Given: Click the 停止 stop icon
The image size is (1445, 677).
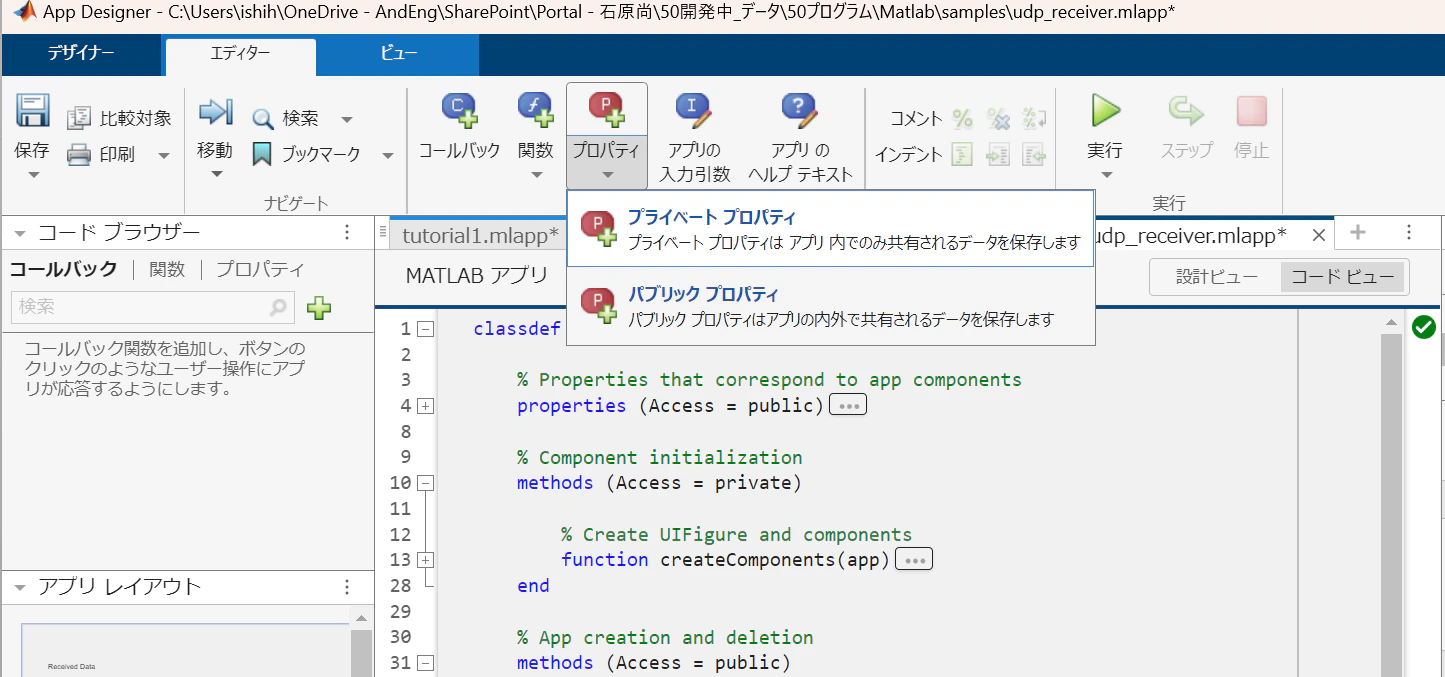Looking at the screenshot, I should [1252, 111].
